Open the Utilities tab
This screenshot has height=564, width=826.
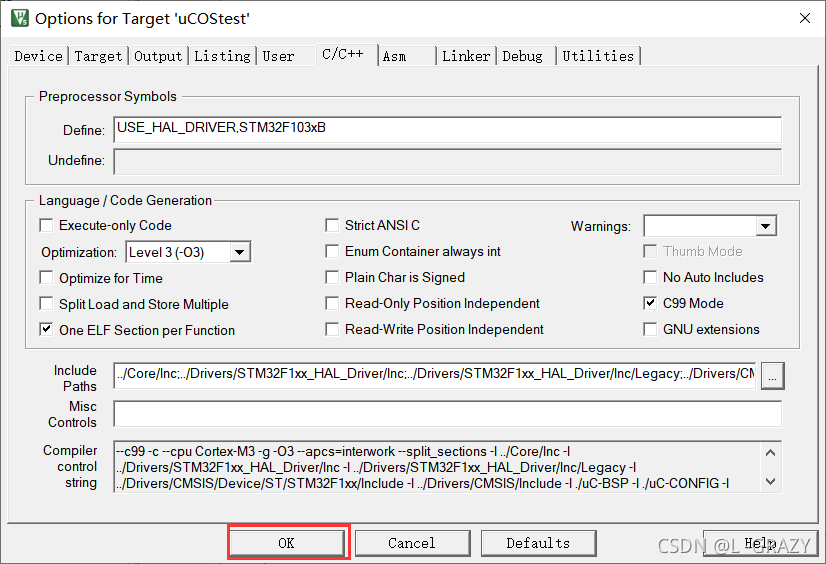(x=598, y=56)
